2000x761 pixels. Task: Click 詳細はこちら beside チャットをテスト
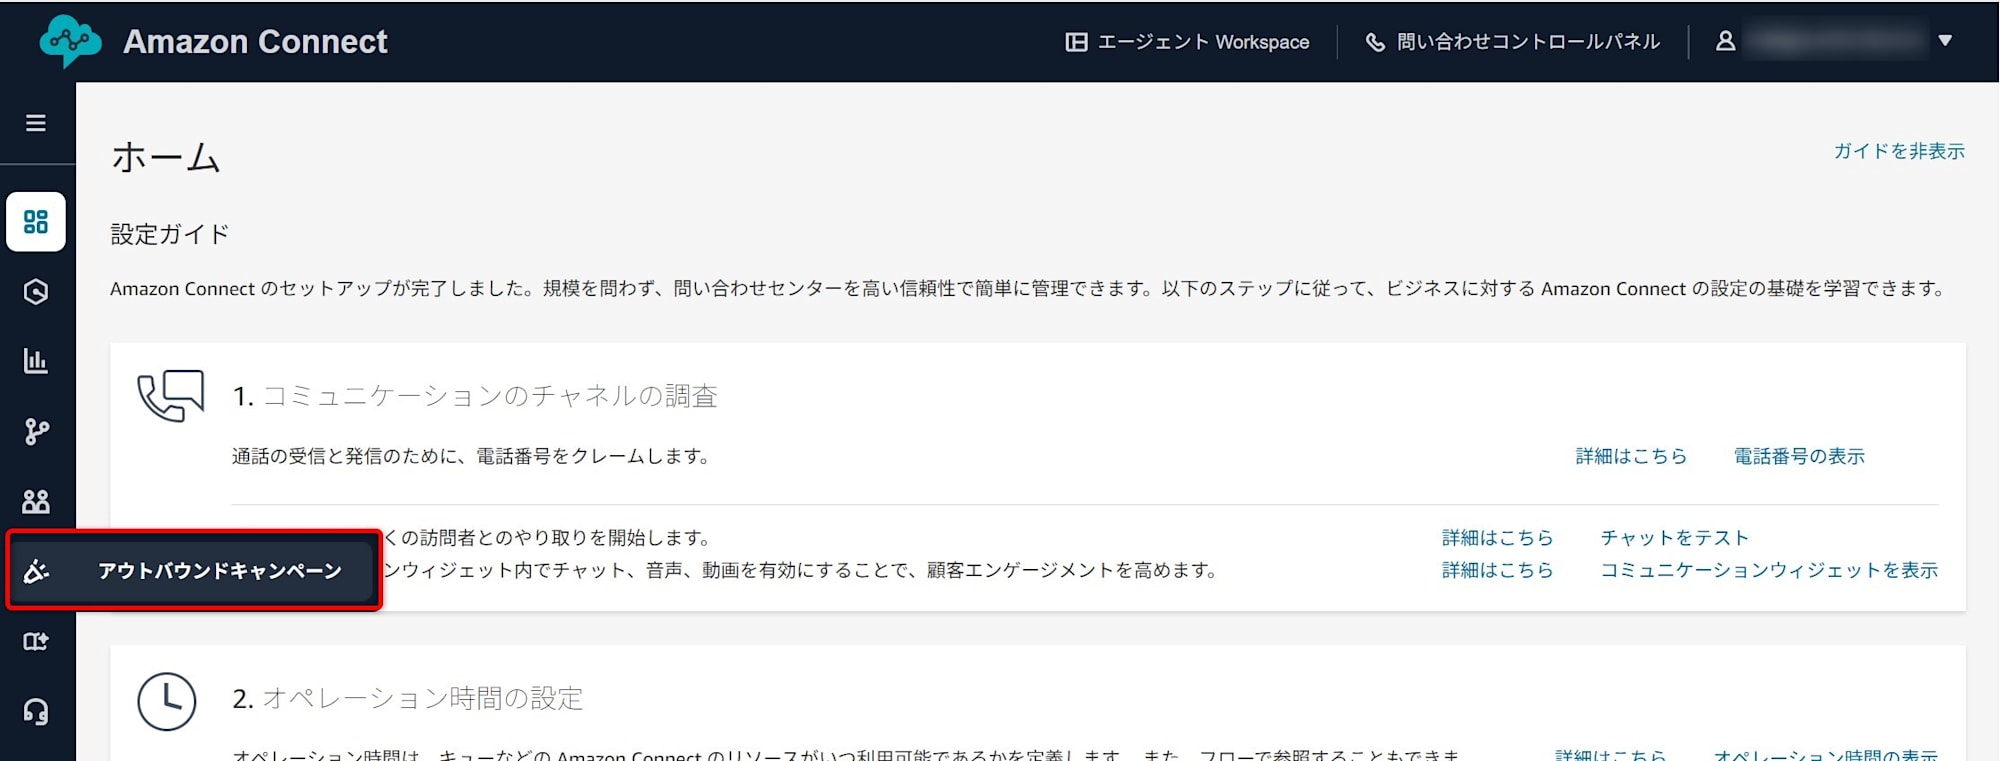click(x=1497, y=538)
